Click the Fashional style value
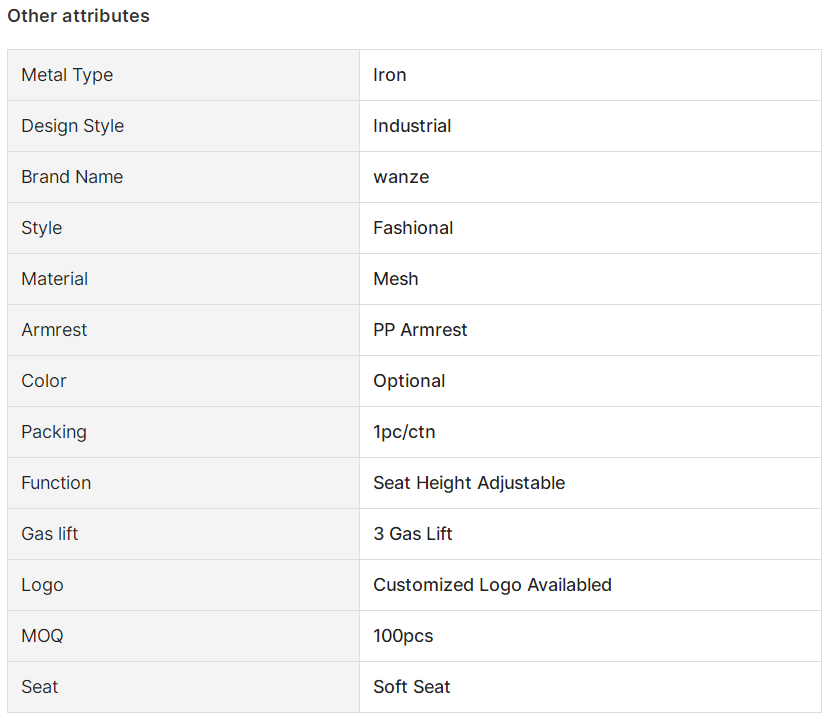 point(413,228)
